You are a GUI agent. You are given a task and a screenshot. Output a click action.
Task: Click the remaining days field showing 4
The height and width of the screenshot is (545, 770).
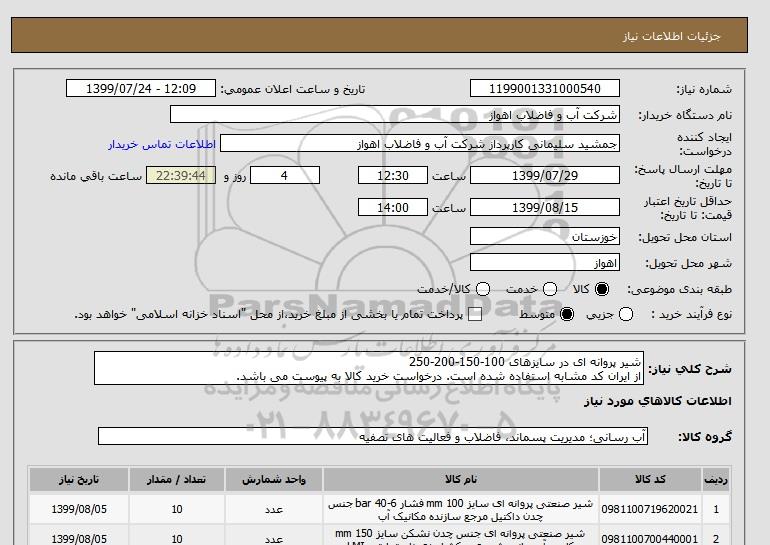click(285, 175)
